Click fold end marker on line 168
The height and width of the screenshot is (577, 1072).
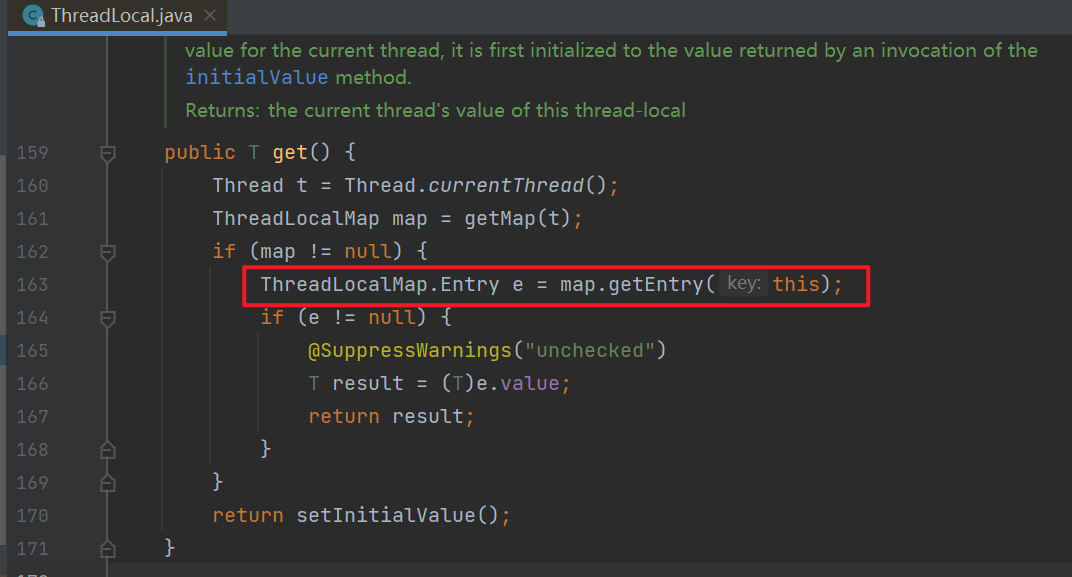(x=108, y=450)
